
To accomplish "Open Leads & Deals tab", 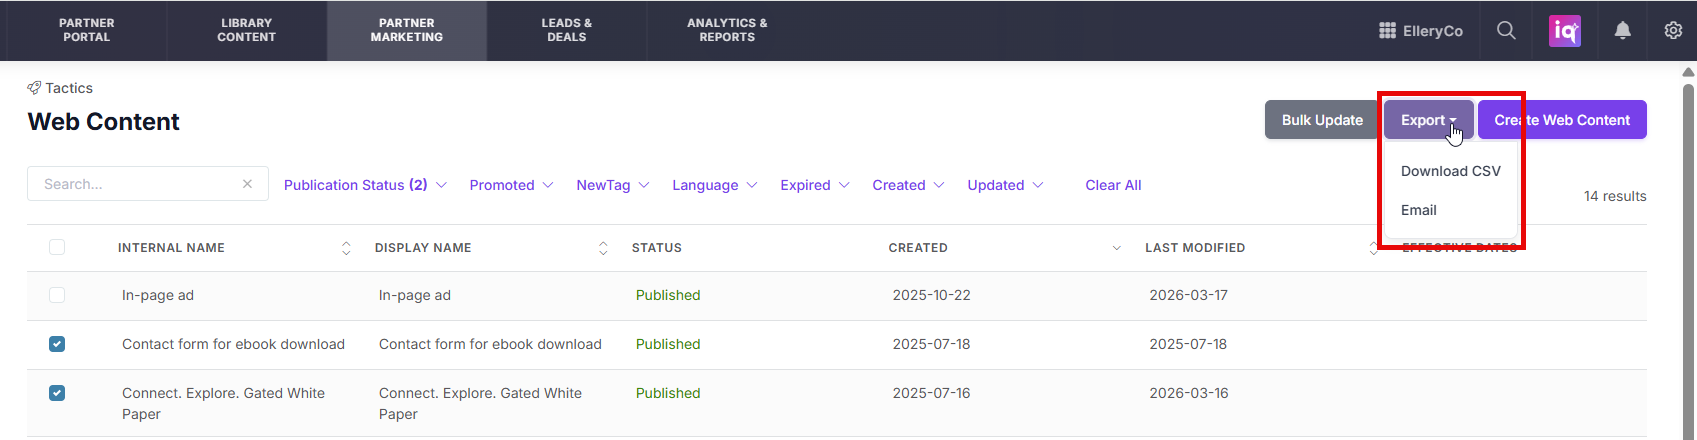I will (567, 30).
